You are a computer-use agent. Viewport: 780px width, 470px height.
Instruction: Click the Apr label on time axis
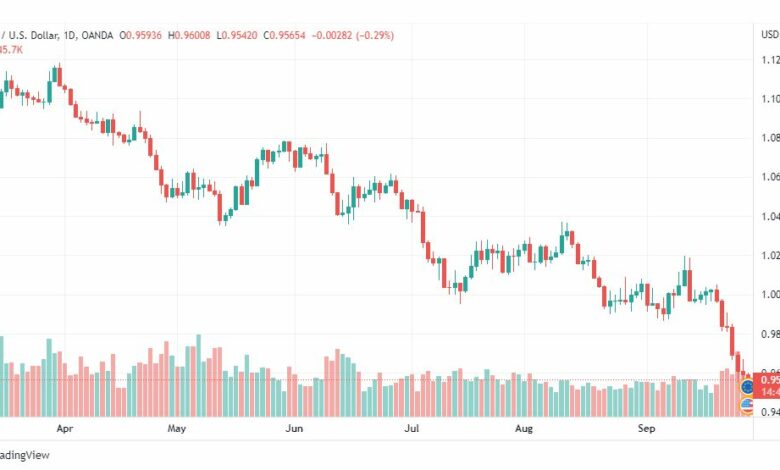65,428
